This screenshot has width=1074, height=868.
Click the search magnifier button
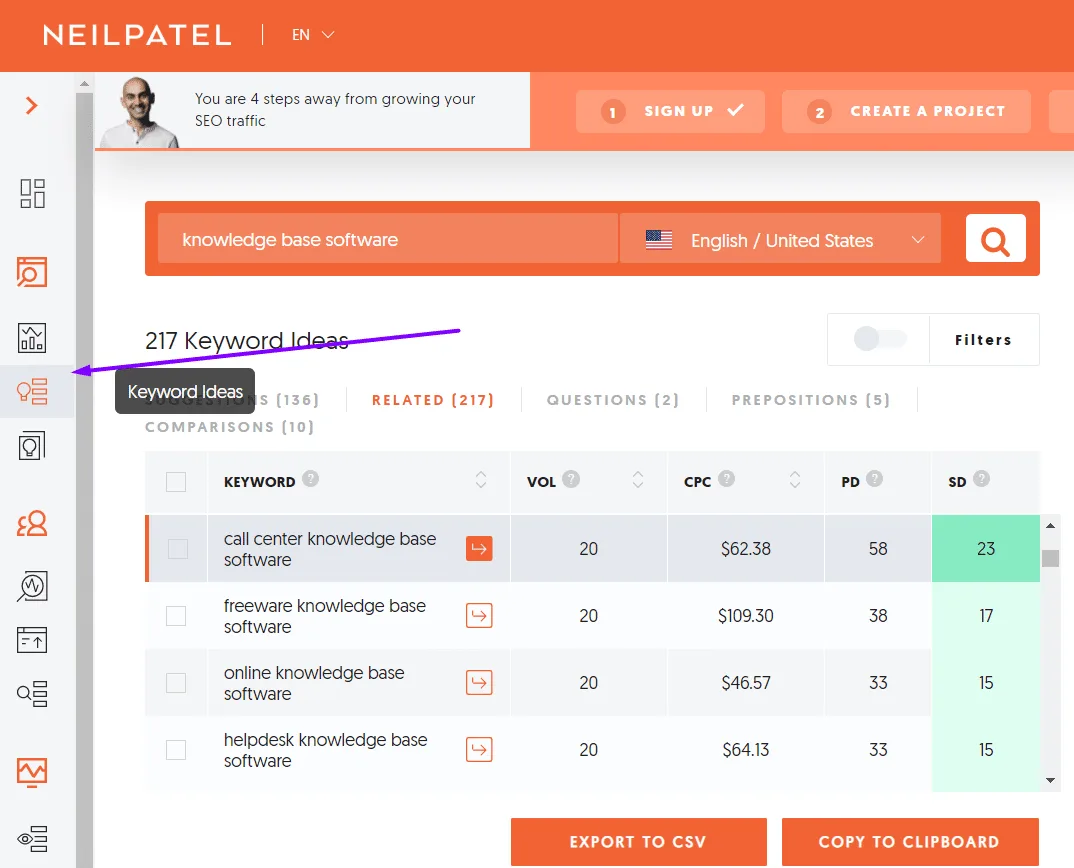995,238
